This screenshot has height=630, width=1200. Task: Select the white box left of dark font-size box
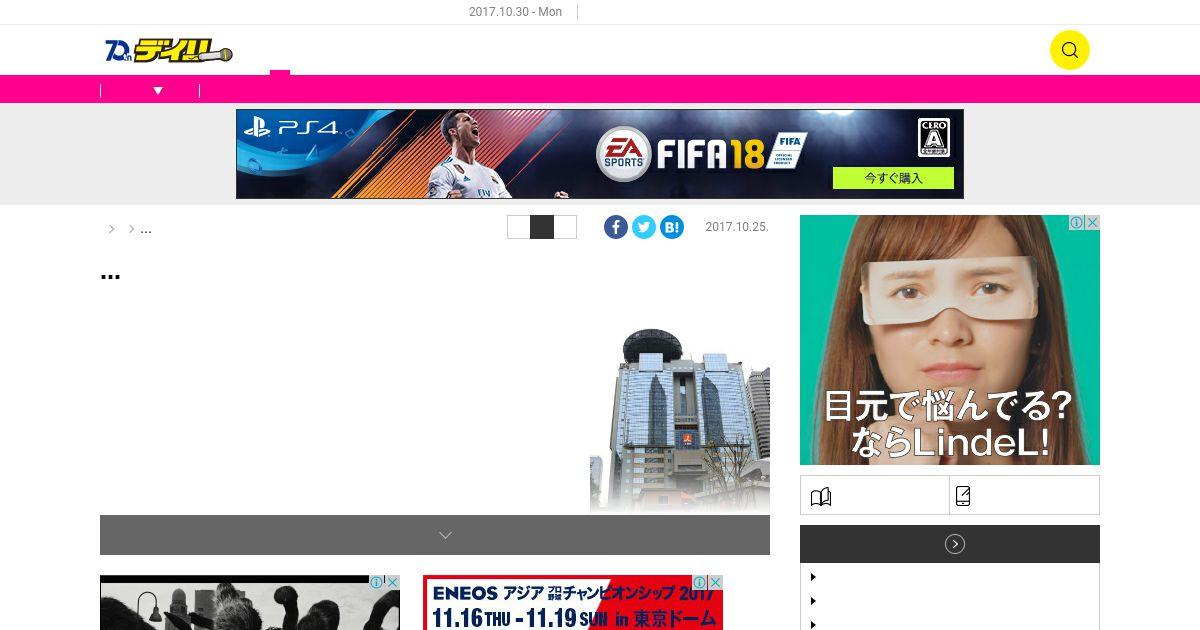(x=518, y=227)
